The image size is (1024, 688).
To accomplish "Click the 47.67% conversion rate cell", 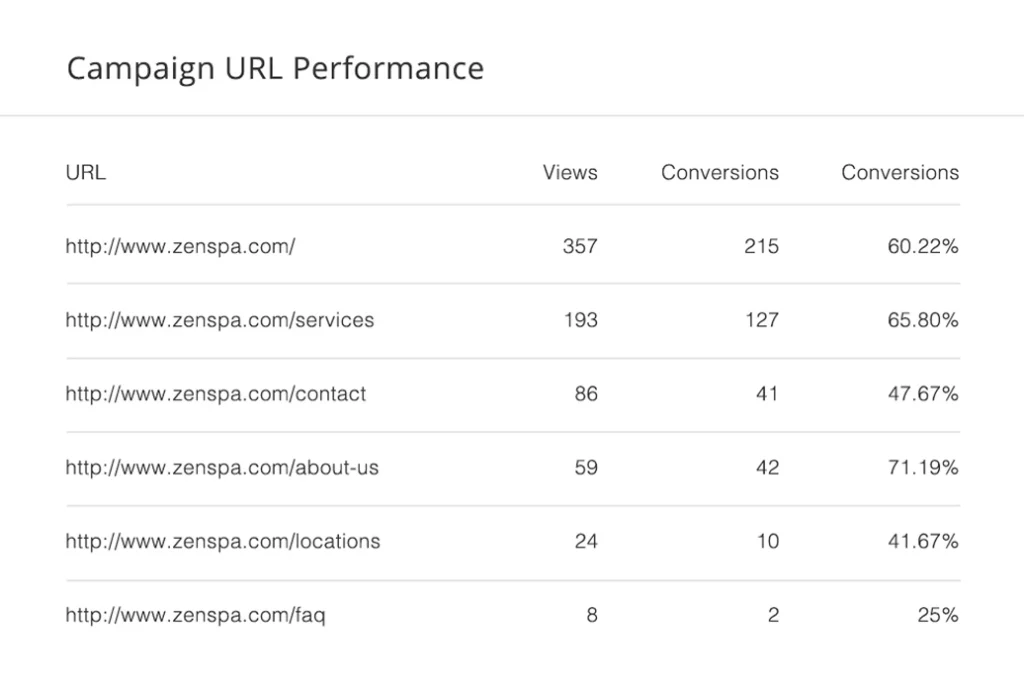I will pos(923,394).
